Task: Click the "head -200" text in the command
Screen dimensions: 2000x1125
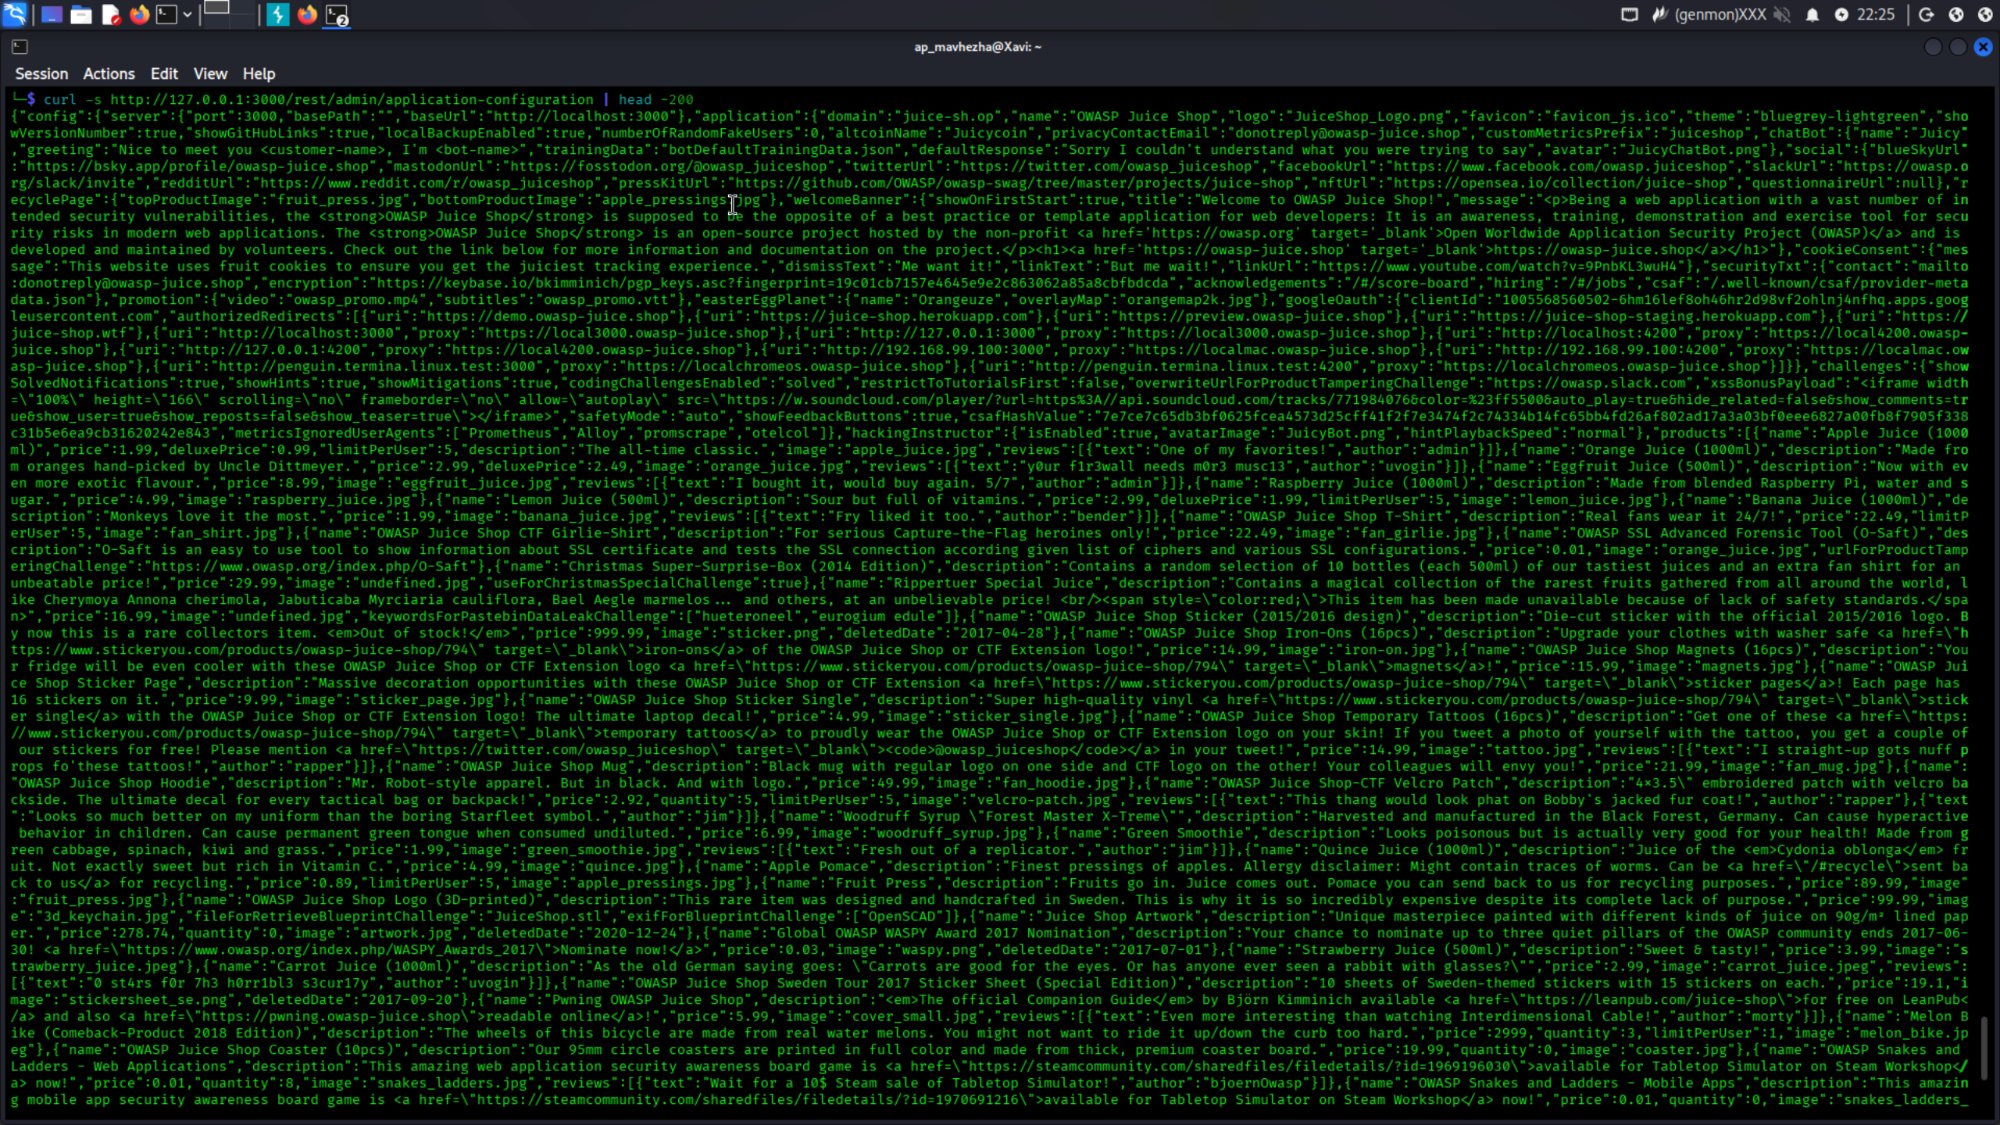Action: (656, 99)
